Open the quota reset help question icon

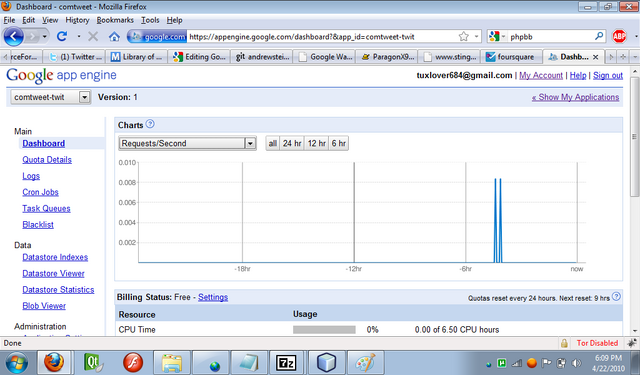tap(616, 297)
